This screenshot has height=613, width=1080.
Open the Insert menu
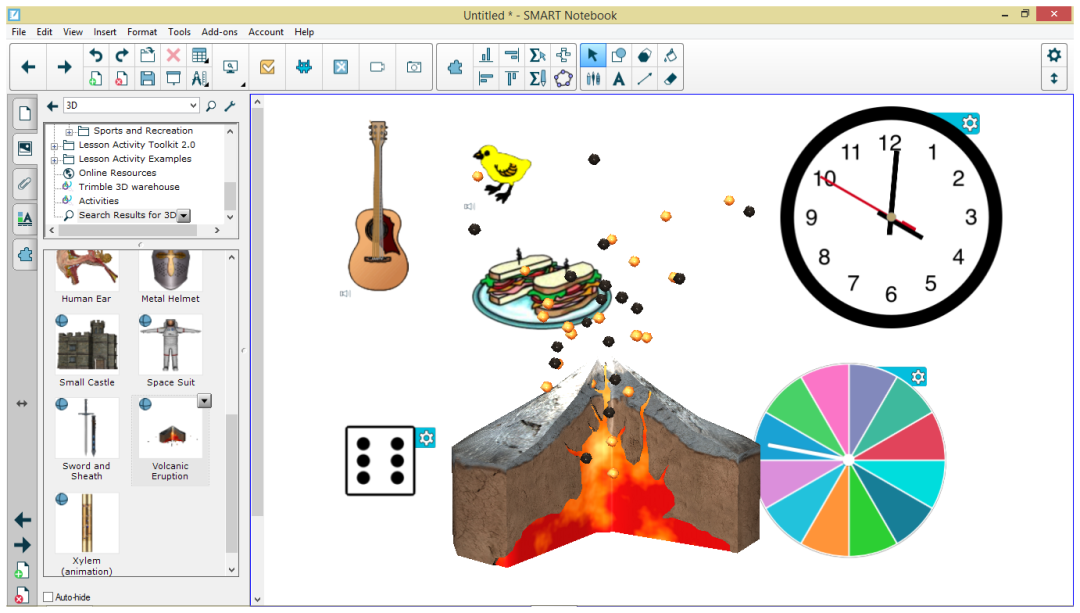point(105,32)
